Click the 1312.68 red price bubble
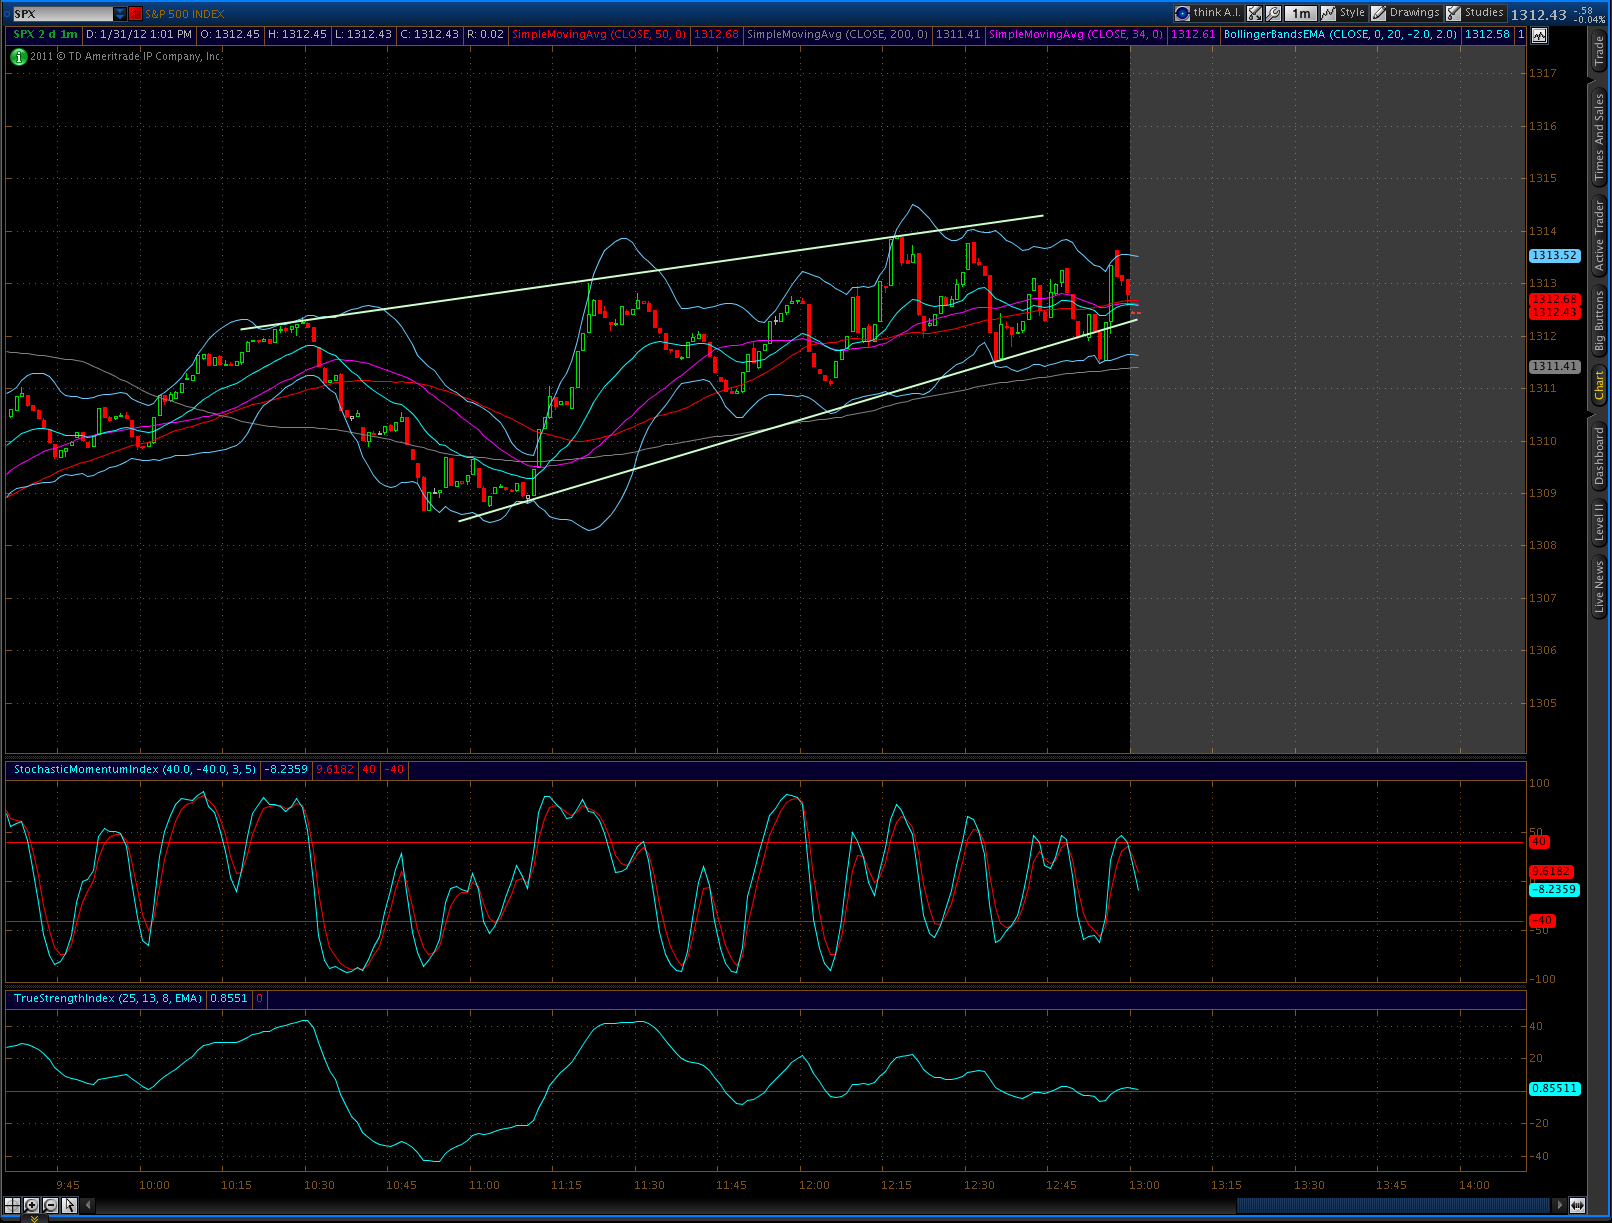 click(x=1554, y=299)
